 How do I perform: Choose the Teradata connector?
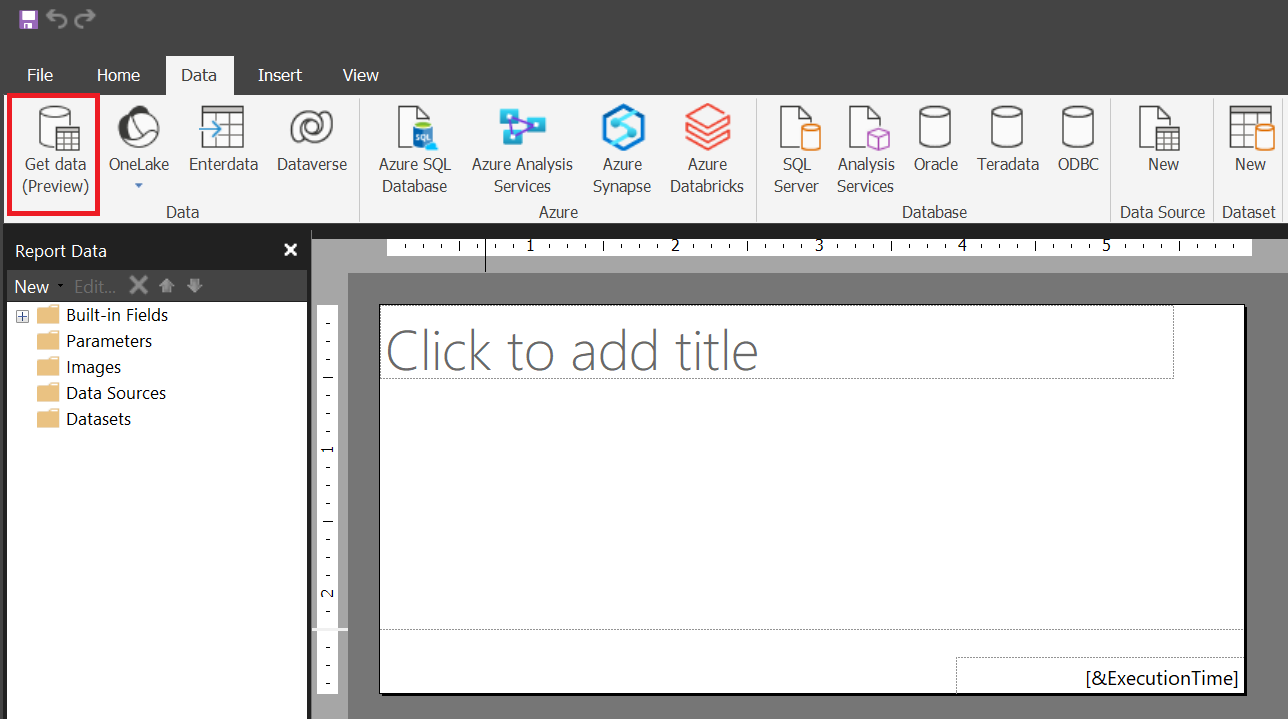pos(1008,139)
